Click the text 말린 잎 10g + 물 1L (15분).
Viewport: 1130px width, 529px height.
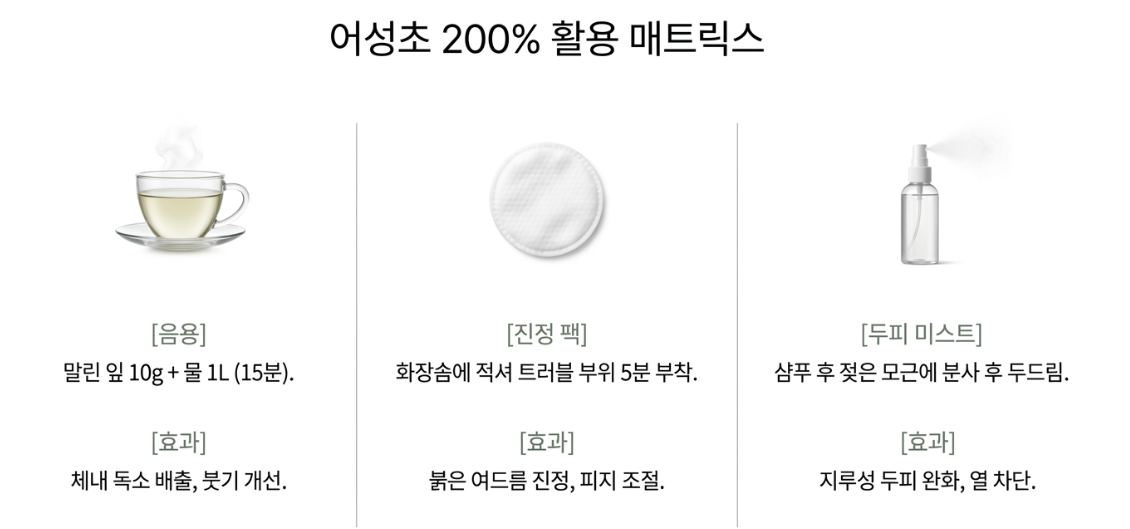[179, 373]
